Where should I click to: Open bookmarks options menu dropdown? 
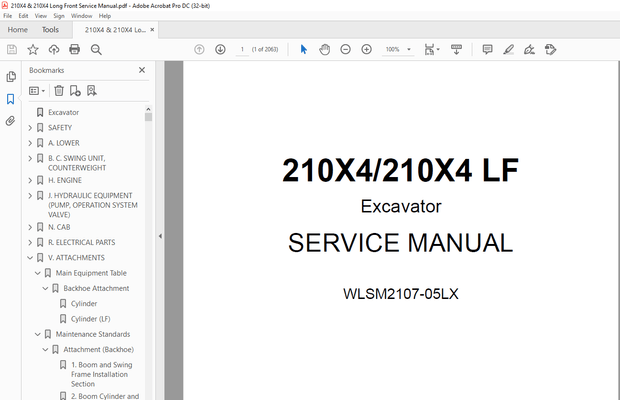click(37, 91)
